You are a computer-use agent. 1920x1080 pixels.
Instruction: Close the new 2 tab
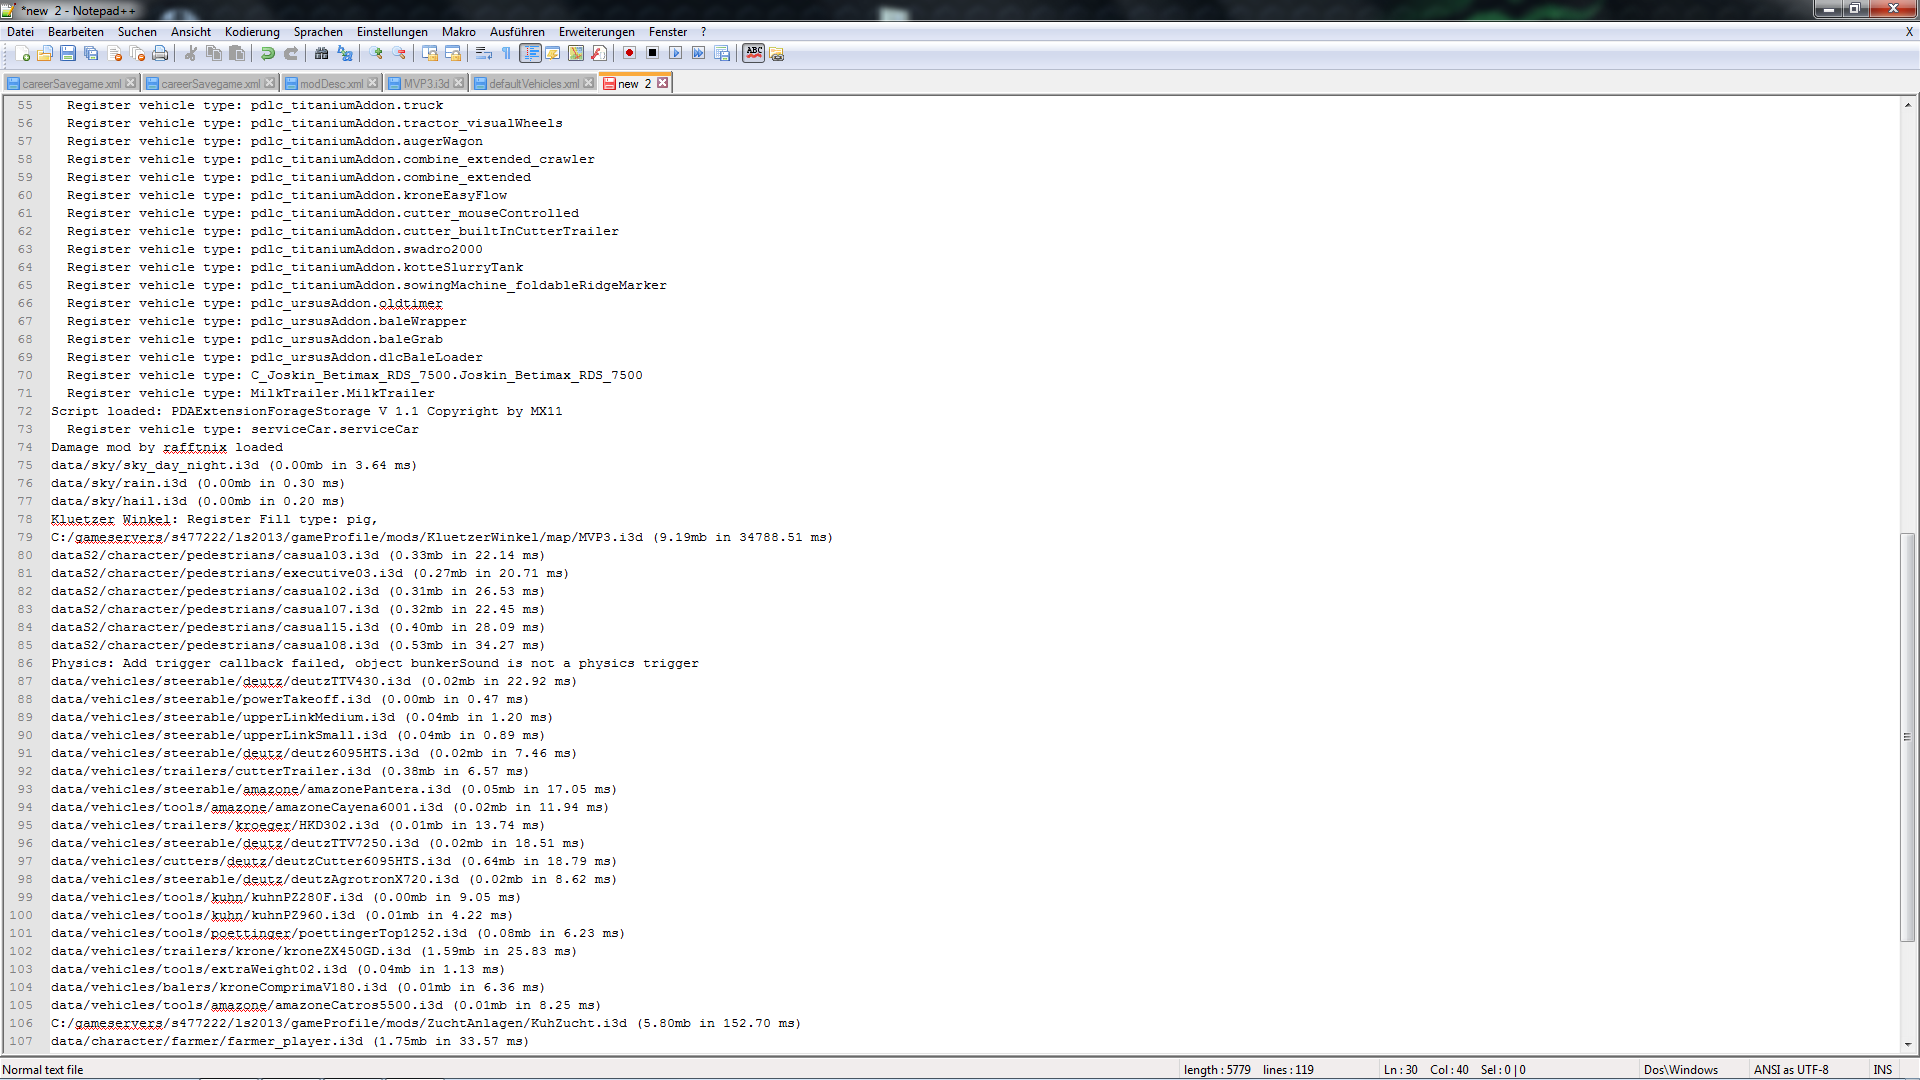[x=662, y=83]
